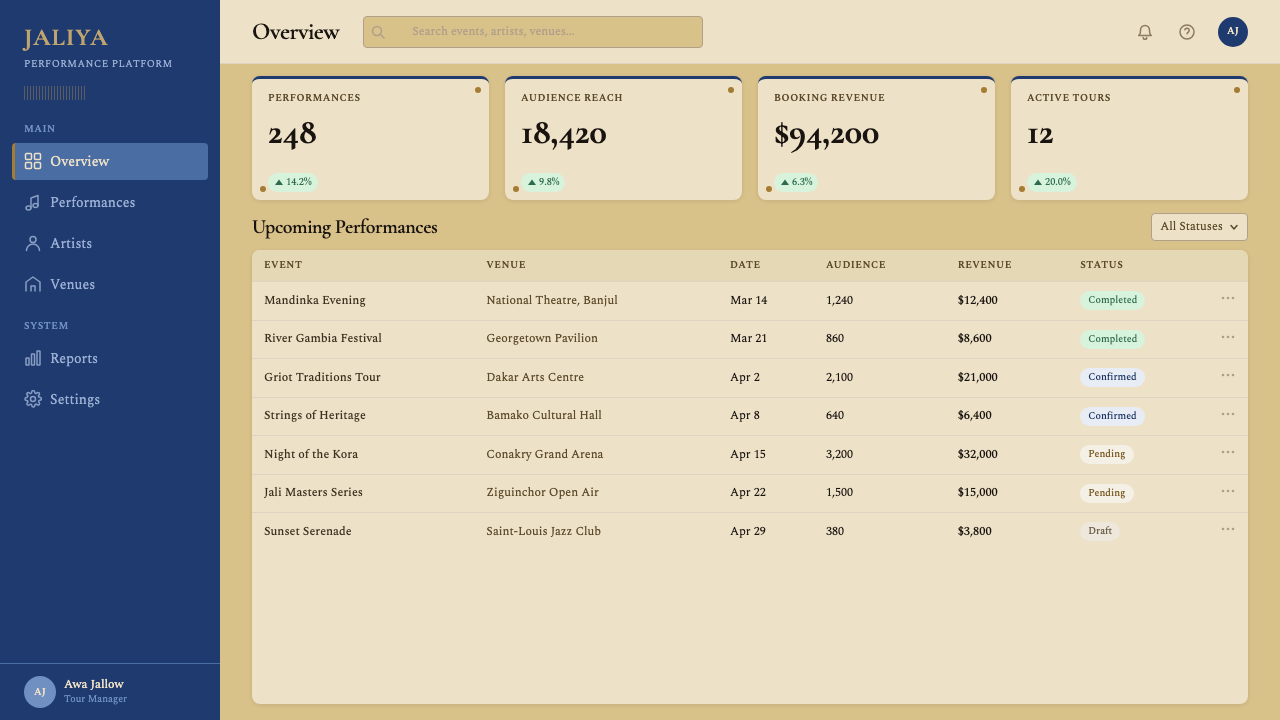Image resolution: width=1280 pixels, height=720 pixels.
Task: Click the search magnifier icon
Action: coord(378,32)
